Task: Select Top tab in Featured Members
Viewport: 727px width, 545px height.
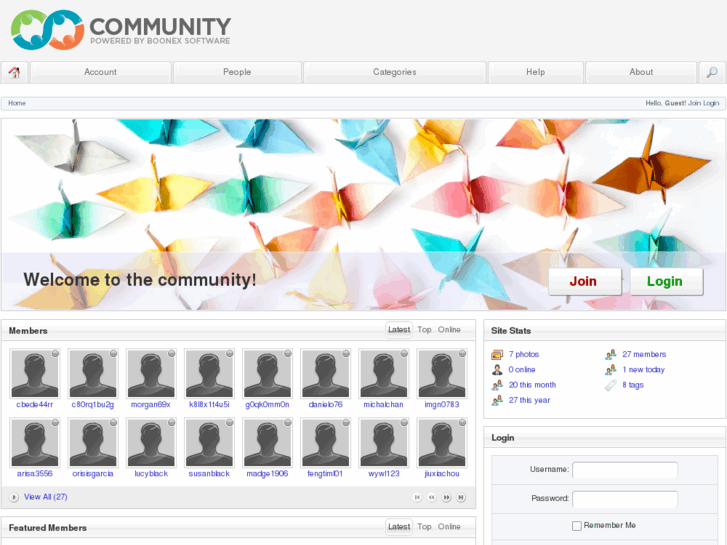Action: [x=424, y=527]
